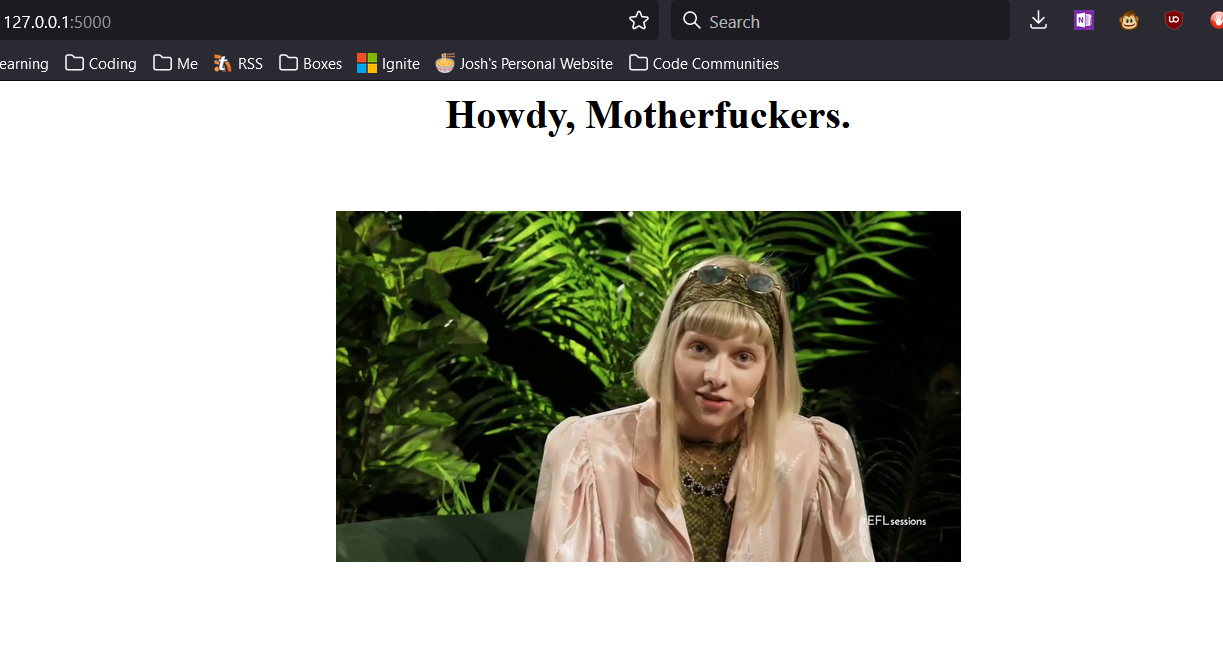1223x664 pixels.
Task: Open the Ignite bookmark
Action: click(389, 63)
